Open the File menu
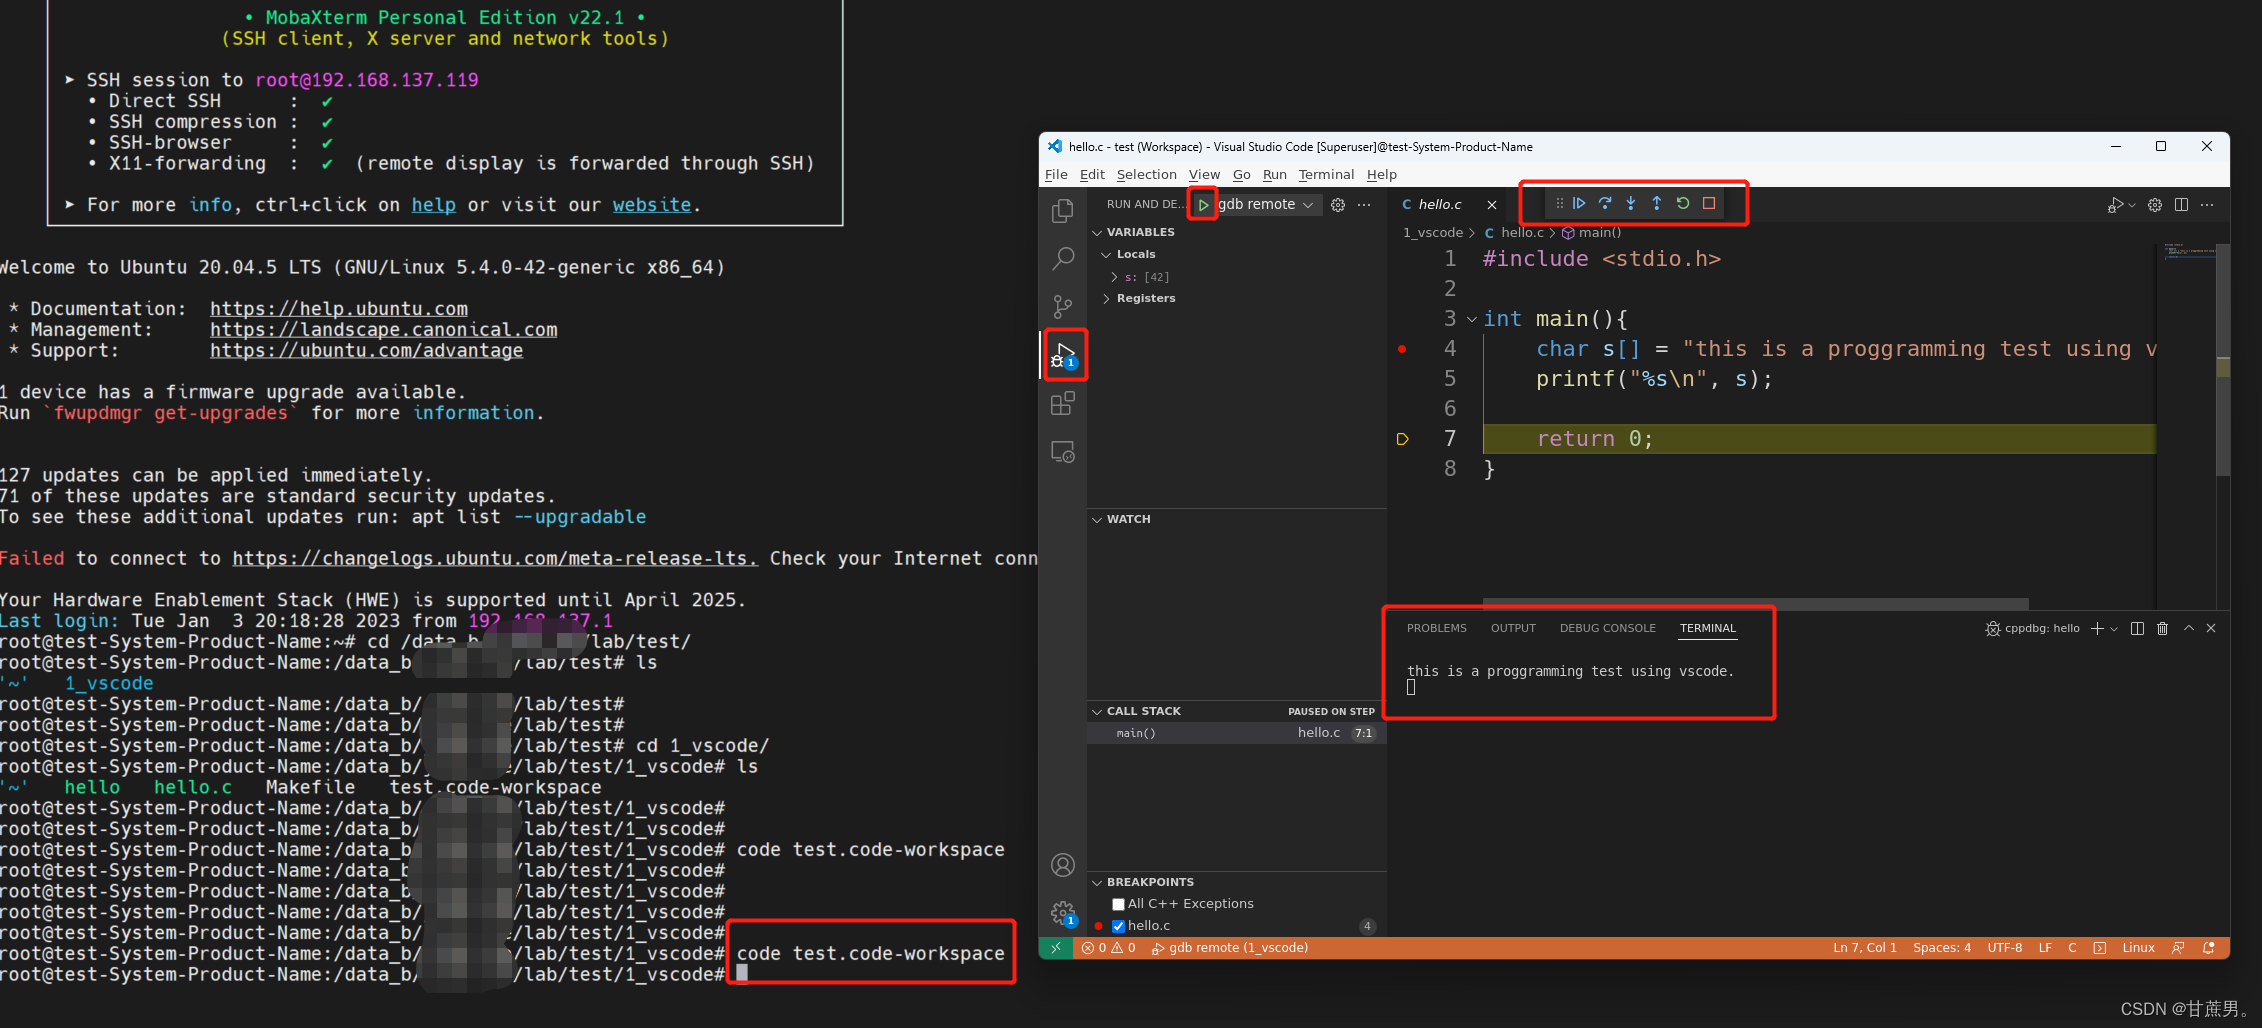This screenshot has width=2262, height=1028. (1056, 174)
